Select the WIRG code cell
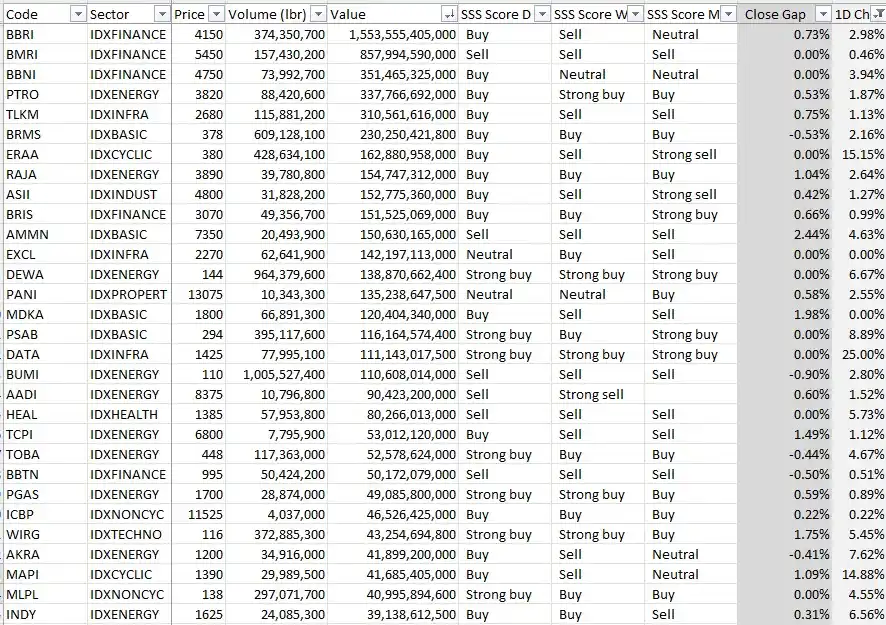The image size is (886, 625). point(45,535)
